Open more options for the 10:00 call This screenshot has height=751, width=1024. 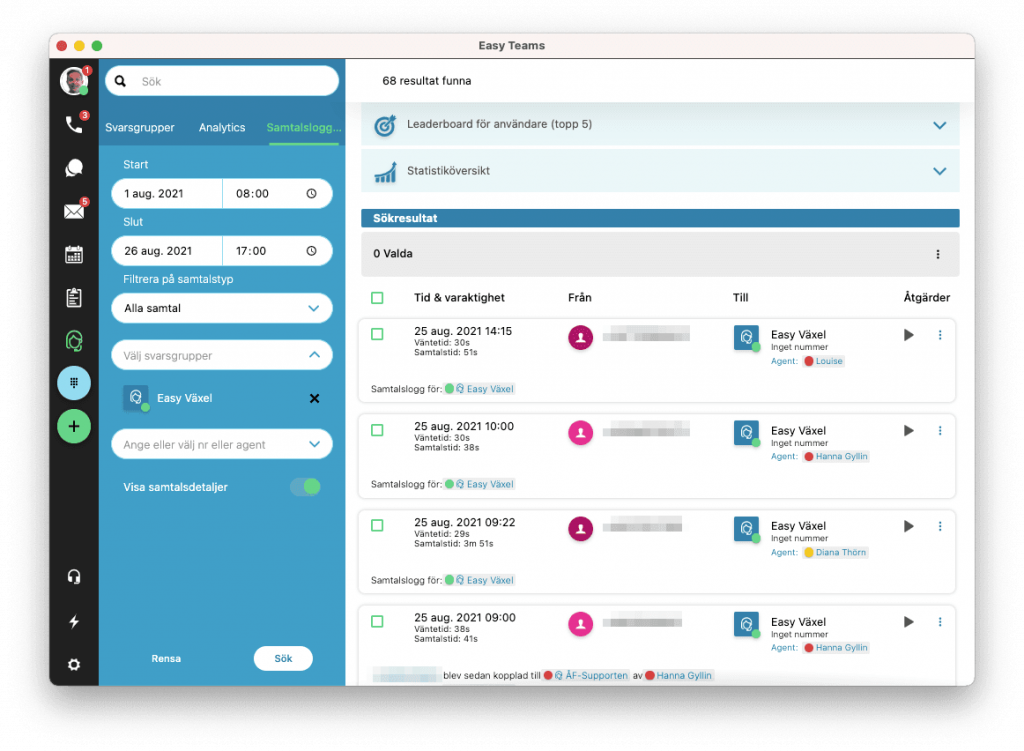(x=940, y=431)
